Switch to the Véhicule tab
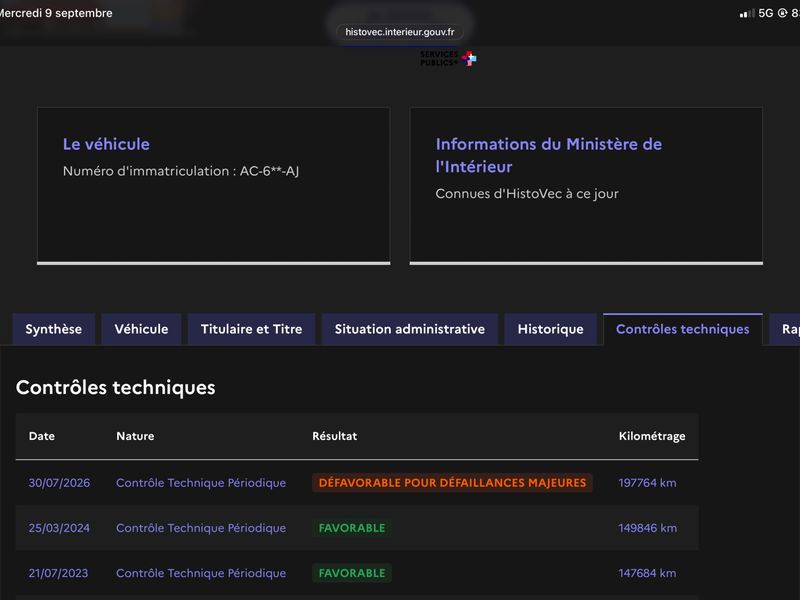The width and height of the screenshot is (800, 600). 141,329
